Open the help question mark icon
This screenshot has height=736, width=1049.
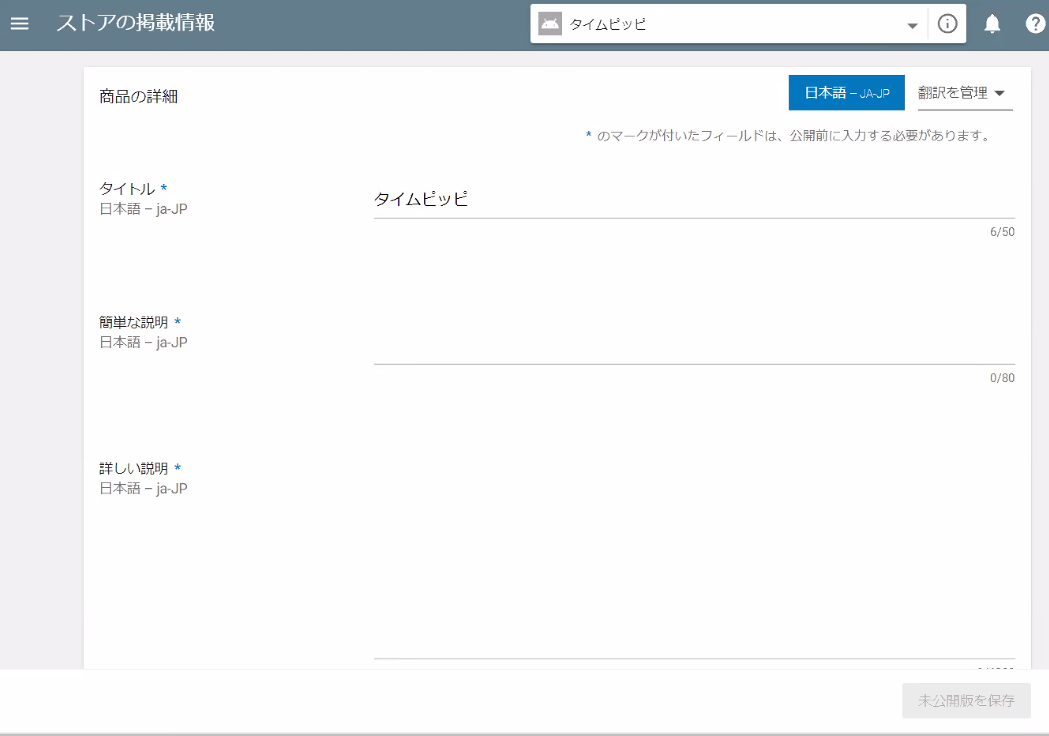[x=1035, y=24]
